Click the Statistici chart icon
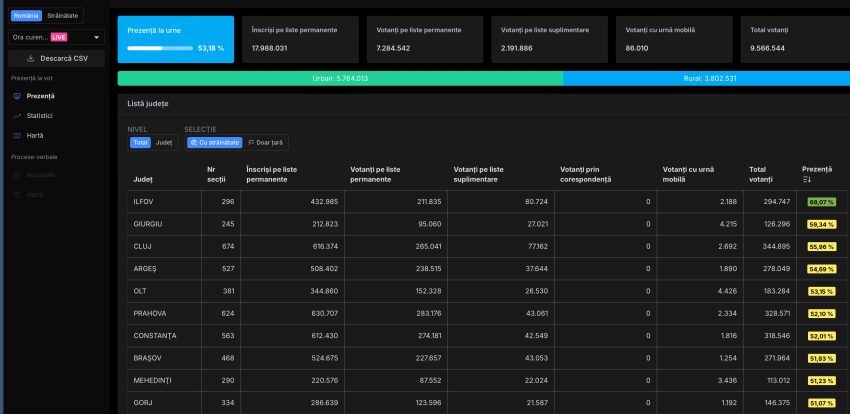This screenshot has height=414, width=850. click(x=17, y=116)
